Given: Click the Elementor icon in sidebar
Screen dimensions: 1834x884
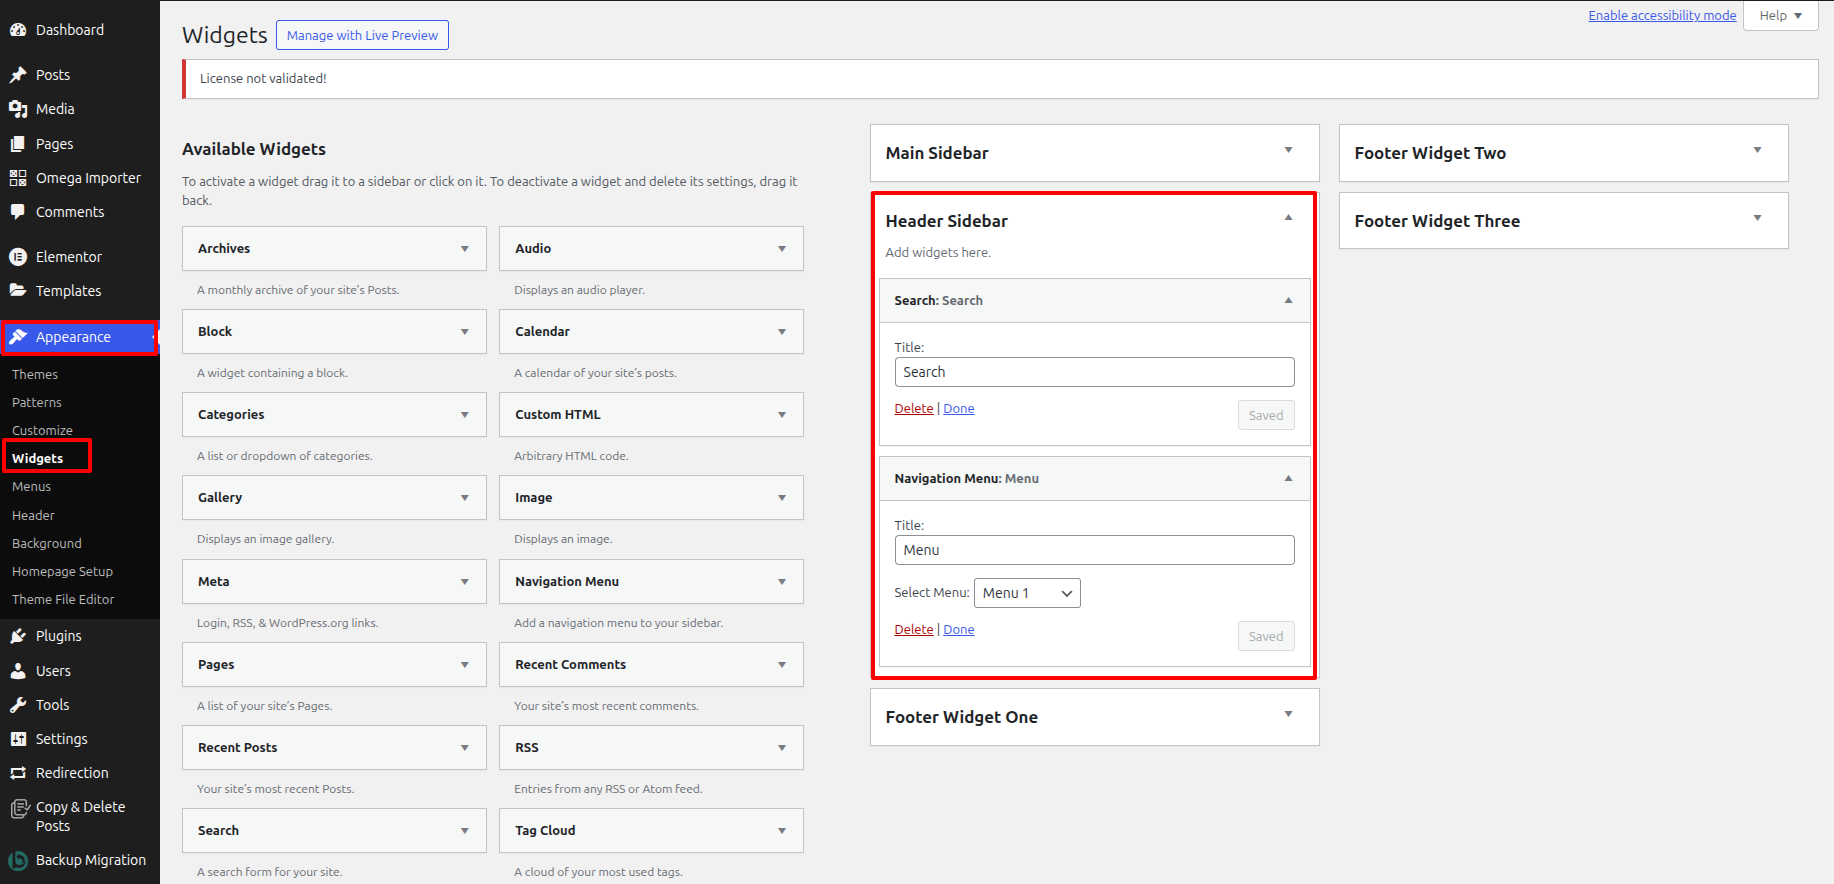Looking at the screenshot, I should tap(18, 257).
